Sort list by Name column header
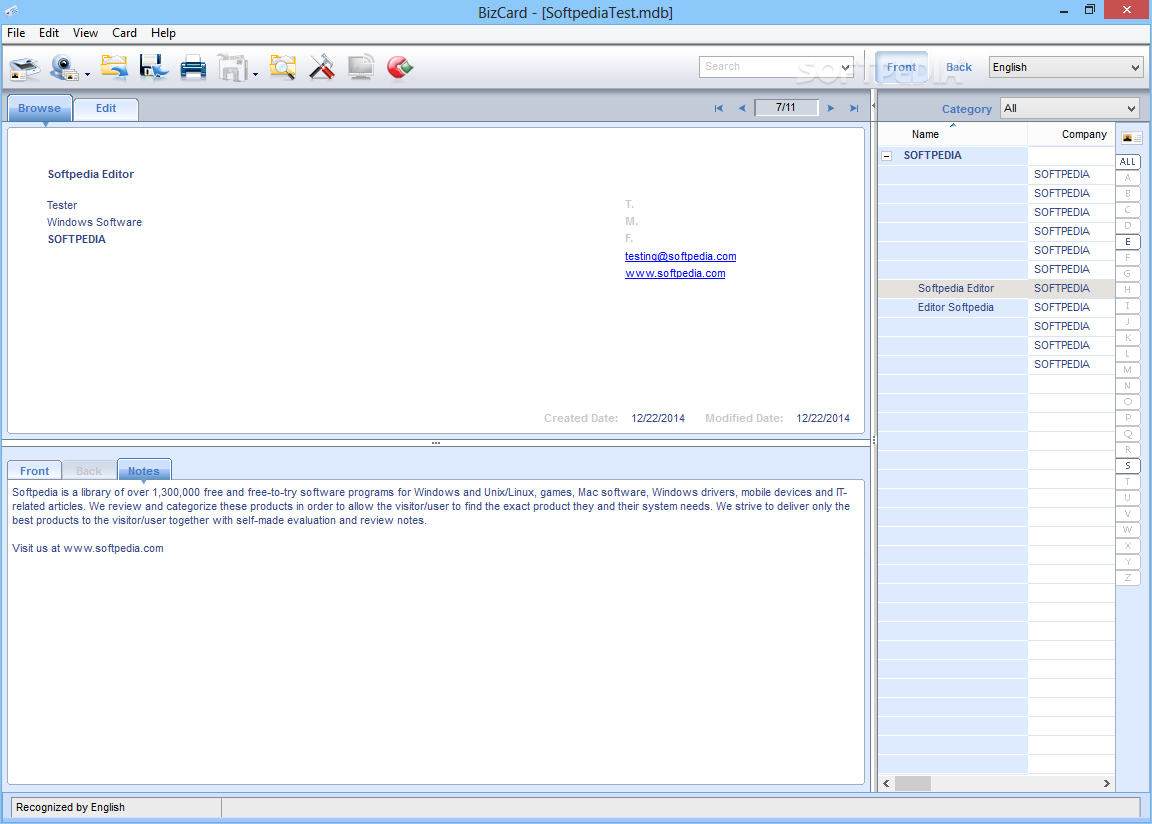This screenshot has width=1152, height=824. (x=952, y=134)
